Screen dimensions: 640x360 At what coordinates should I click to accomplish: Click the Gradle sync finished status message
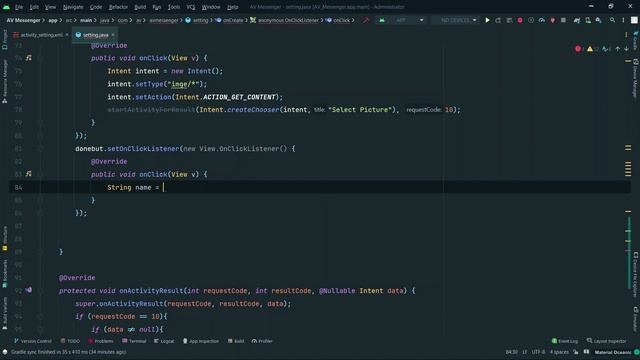click(68, 352)
